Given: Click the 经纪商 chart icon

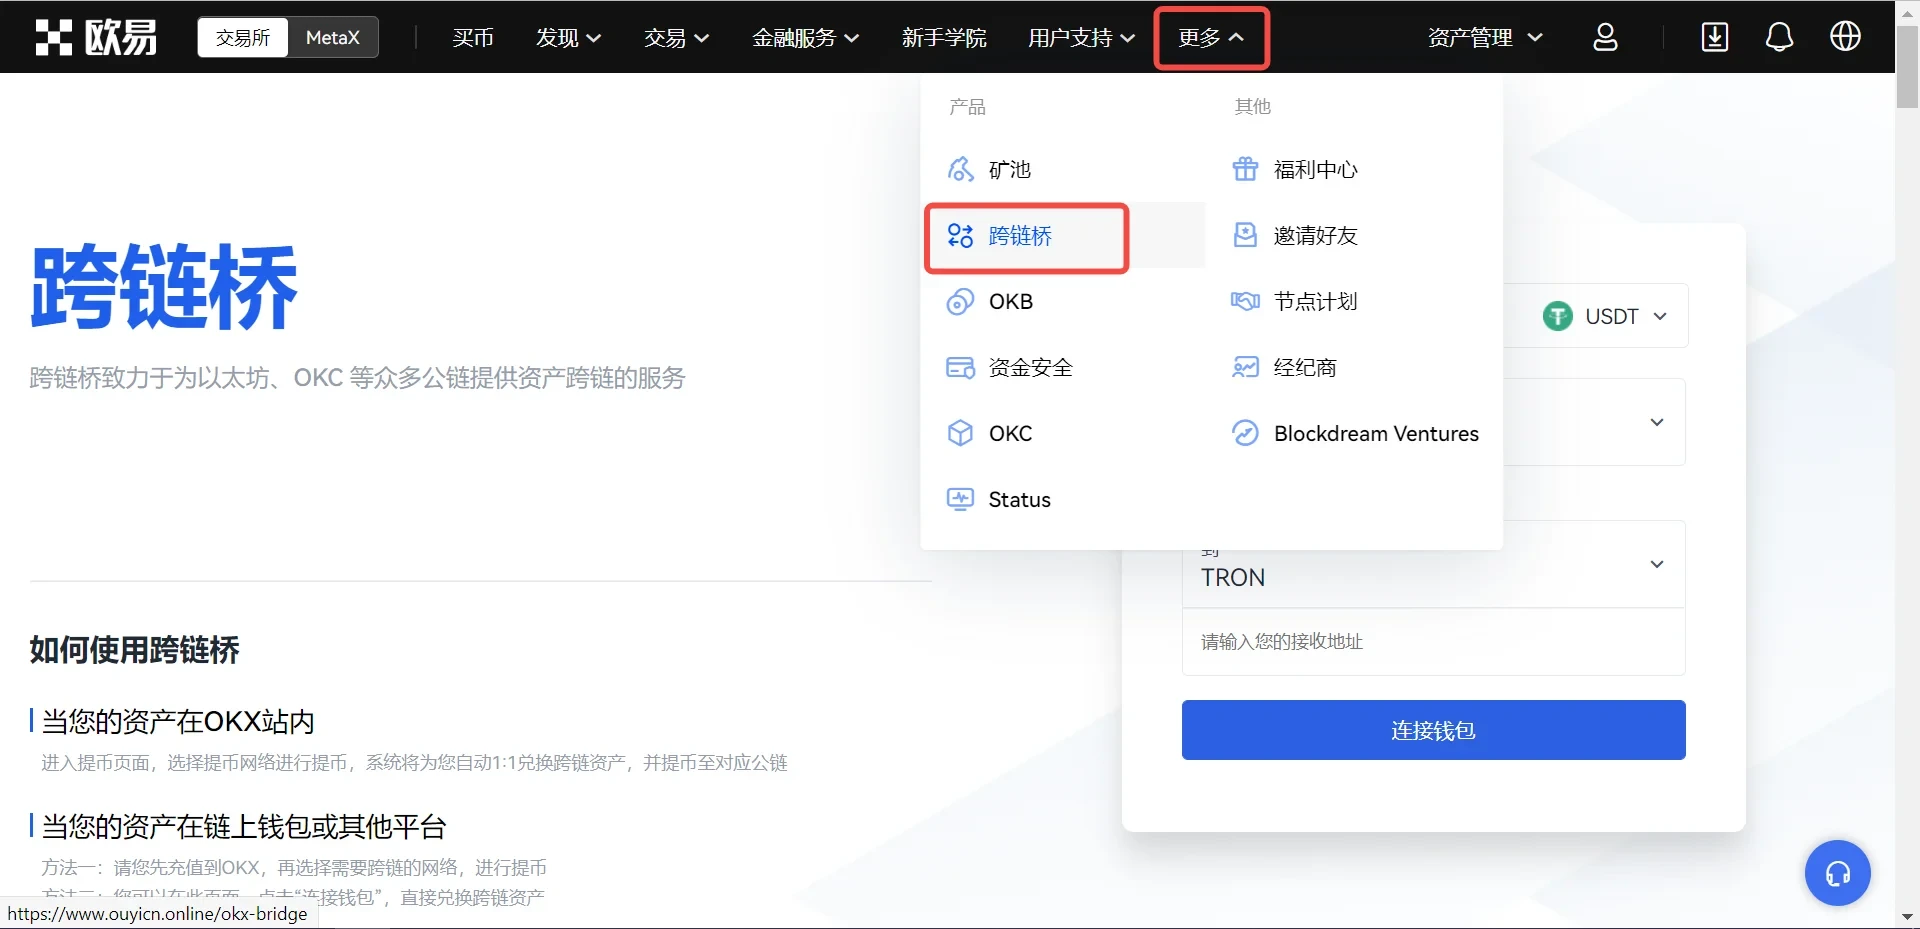Looking at the screenshot, I should (x=1245, y=367).
